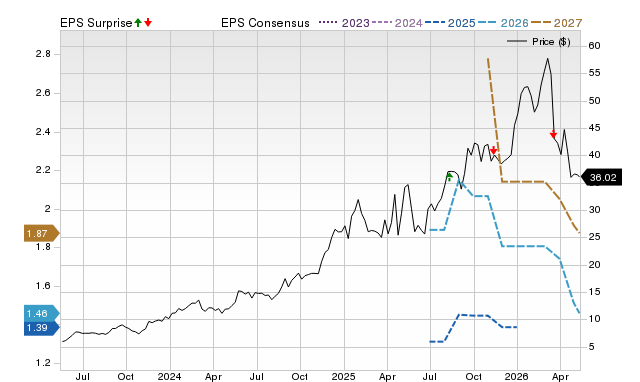Select the 2024 EPS consensus legend entry
Screen dimensions: 640x382
click(397, 23)
